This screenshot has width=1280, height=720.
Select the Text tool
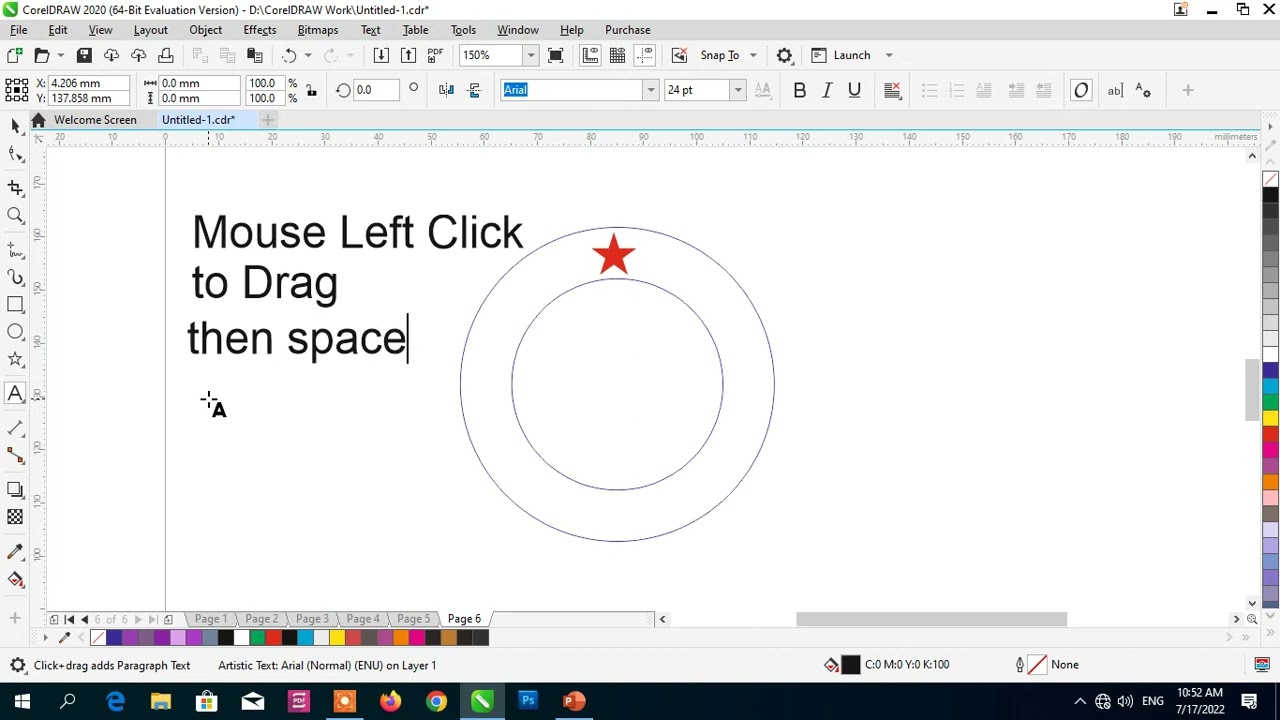(15, 394)
